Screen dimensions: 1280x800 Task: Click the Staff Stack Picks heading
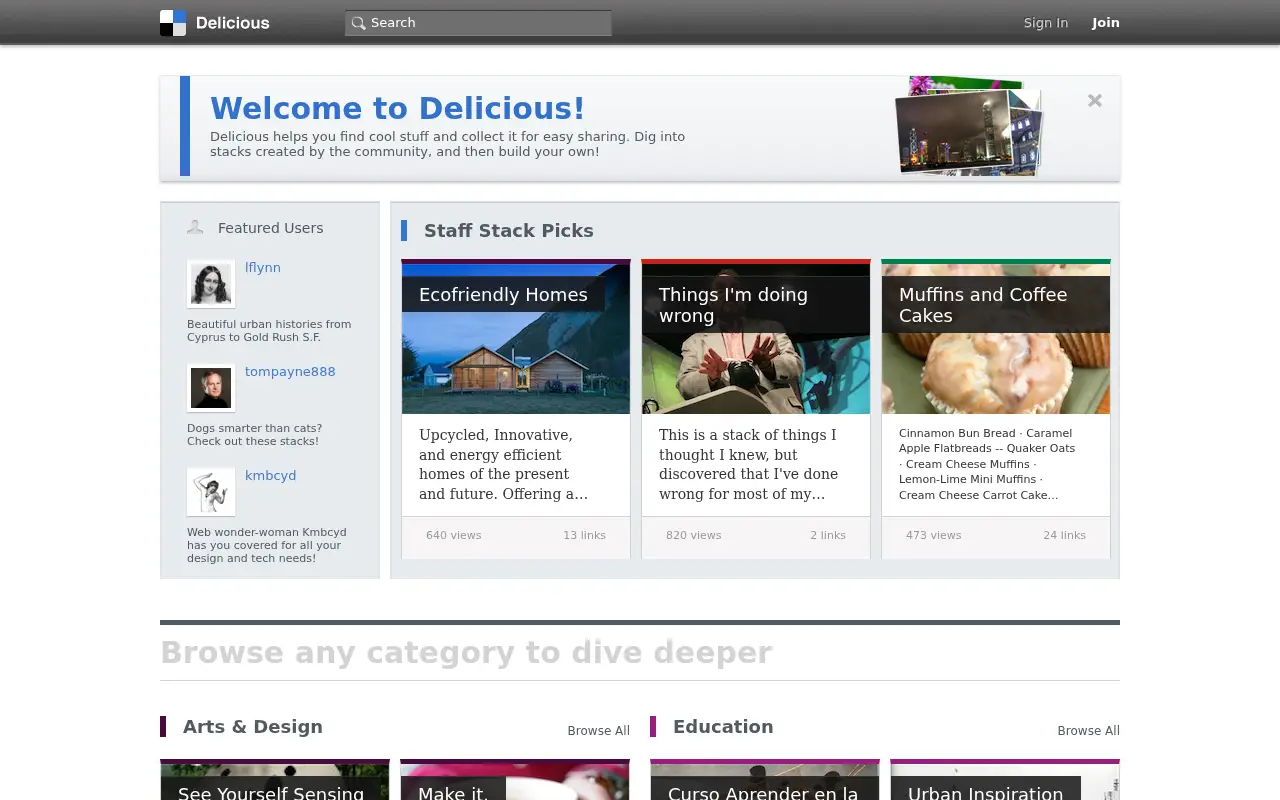click(509, 231)
